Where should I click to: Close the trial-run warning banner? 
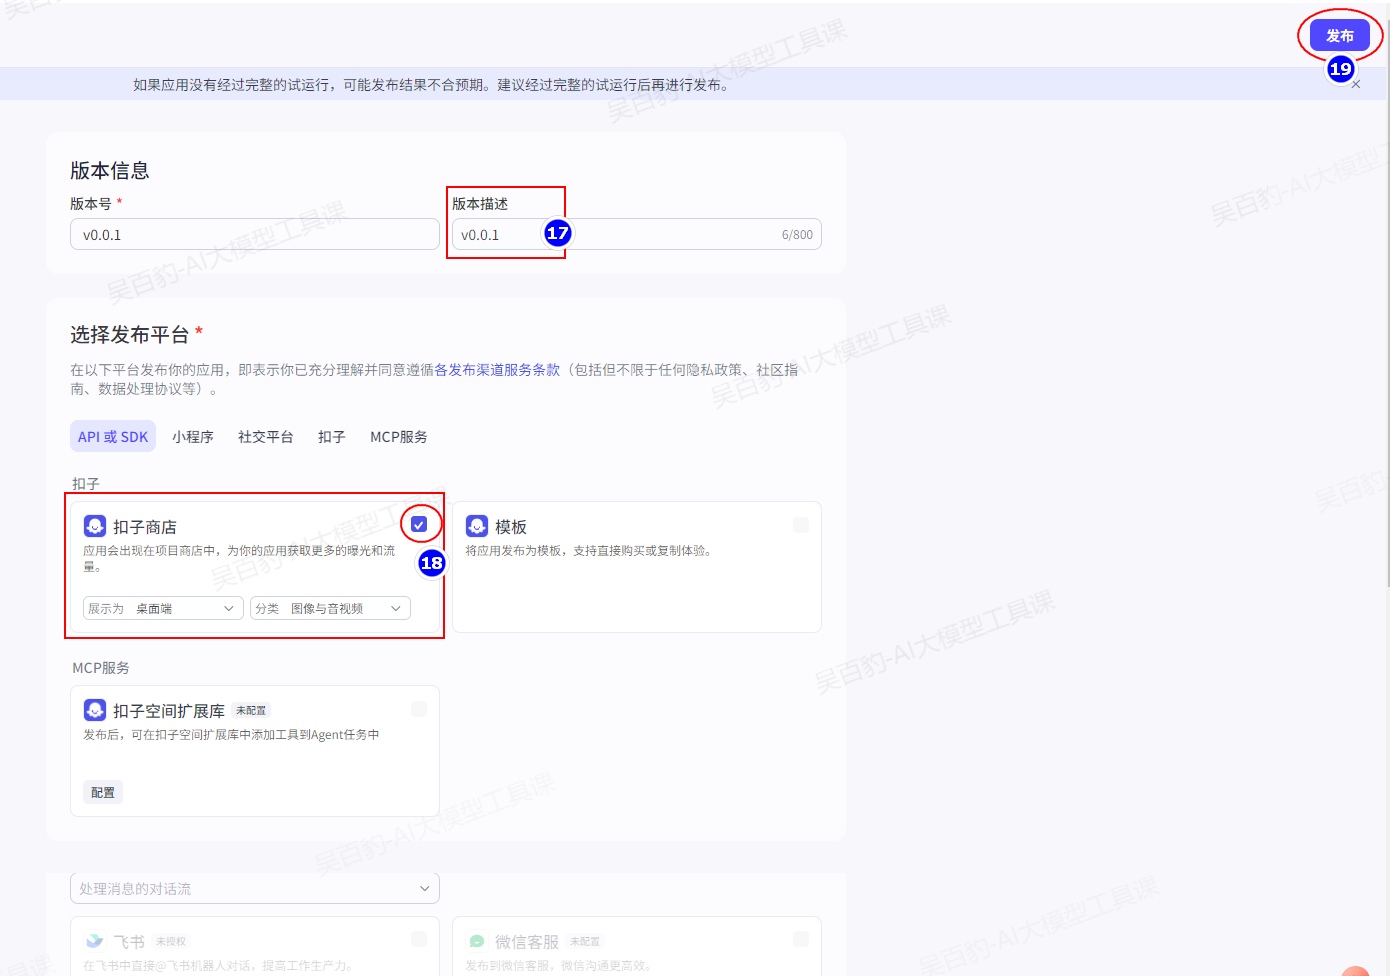coord(1356,85)
